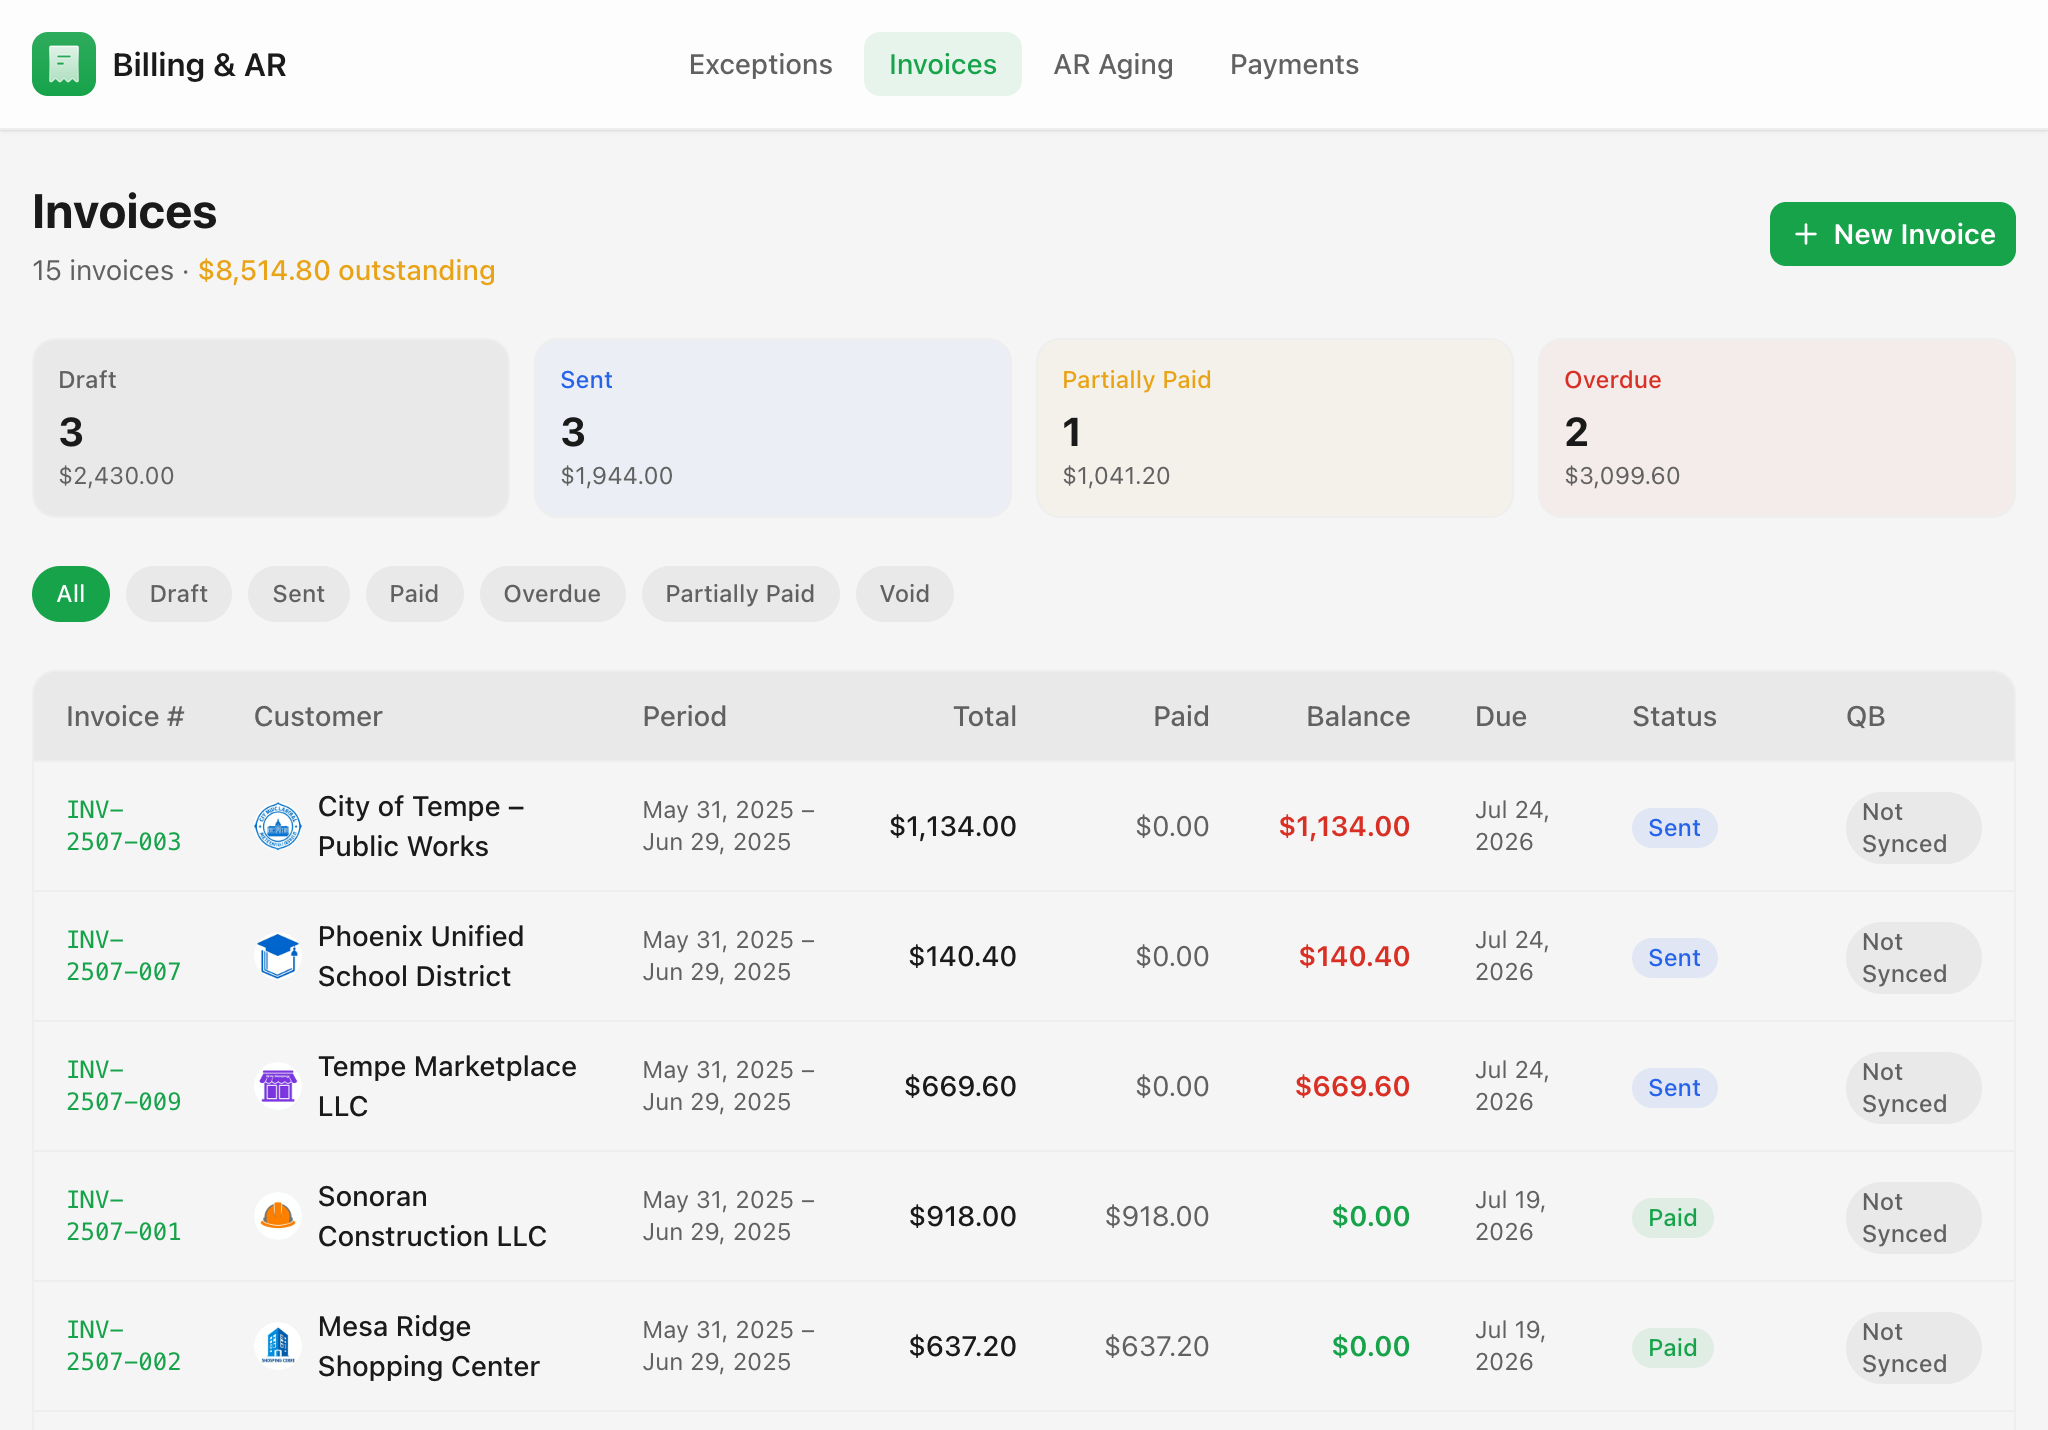The height and width of the screenshot is (1430, 2048).
Task: Open invoice INV-2507-002
Action: point(124,1346)
